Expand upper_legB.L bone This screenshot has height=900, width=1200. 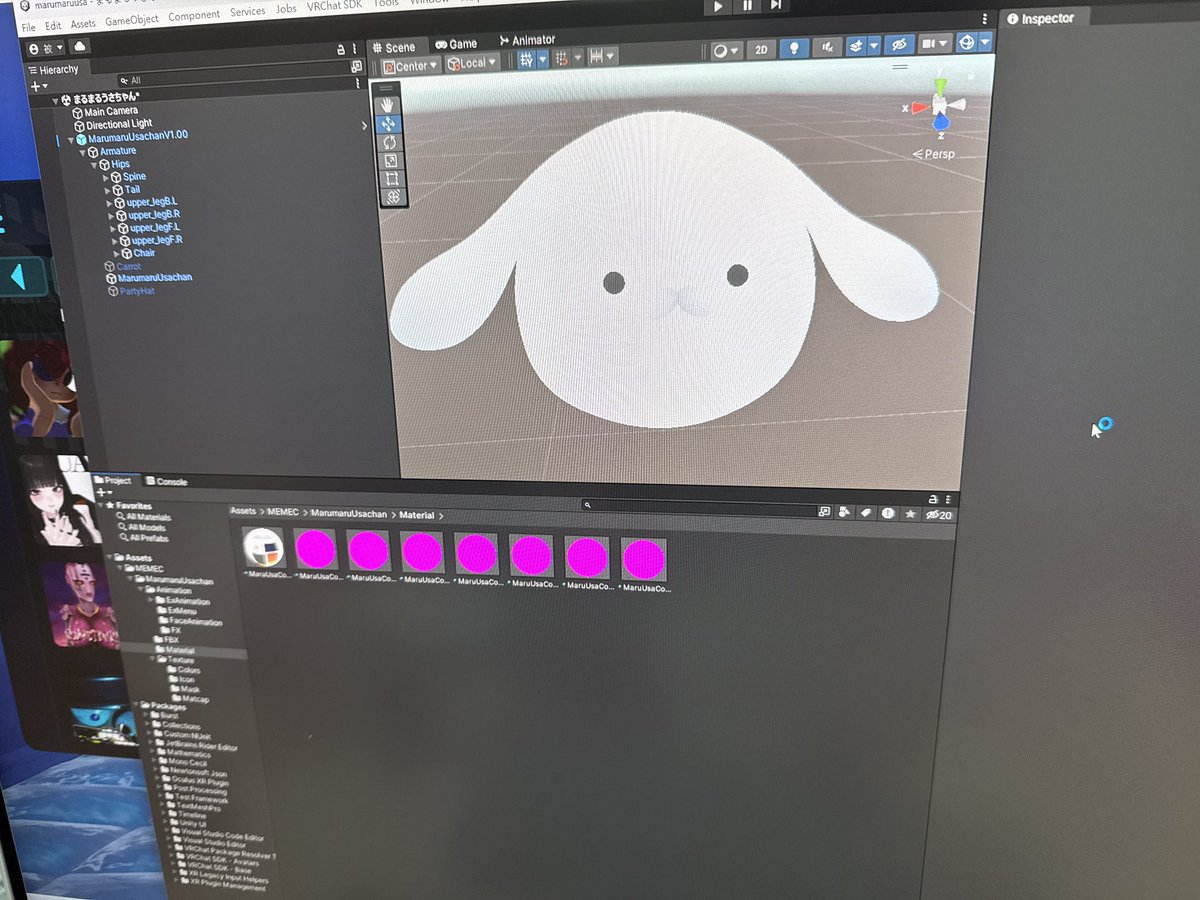click(109, 203)
